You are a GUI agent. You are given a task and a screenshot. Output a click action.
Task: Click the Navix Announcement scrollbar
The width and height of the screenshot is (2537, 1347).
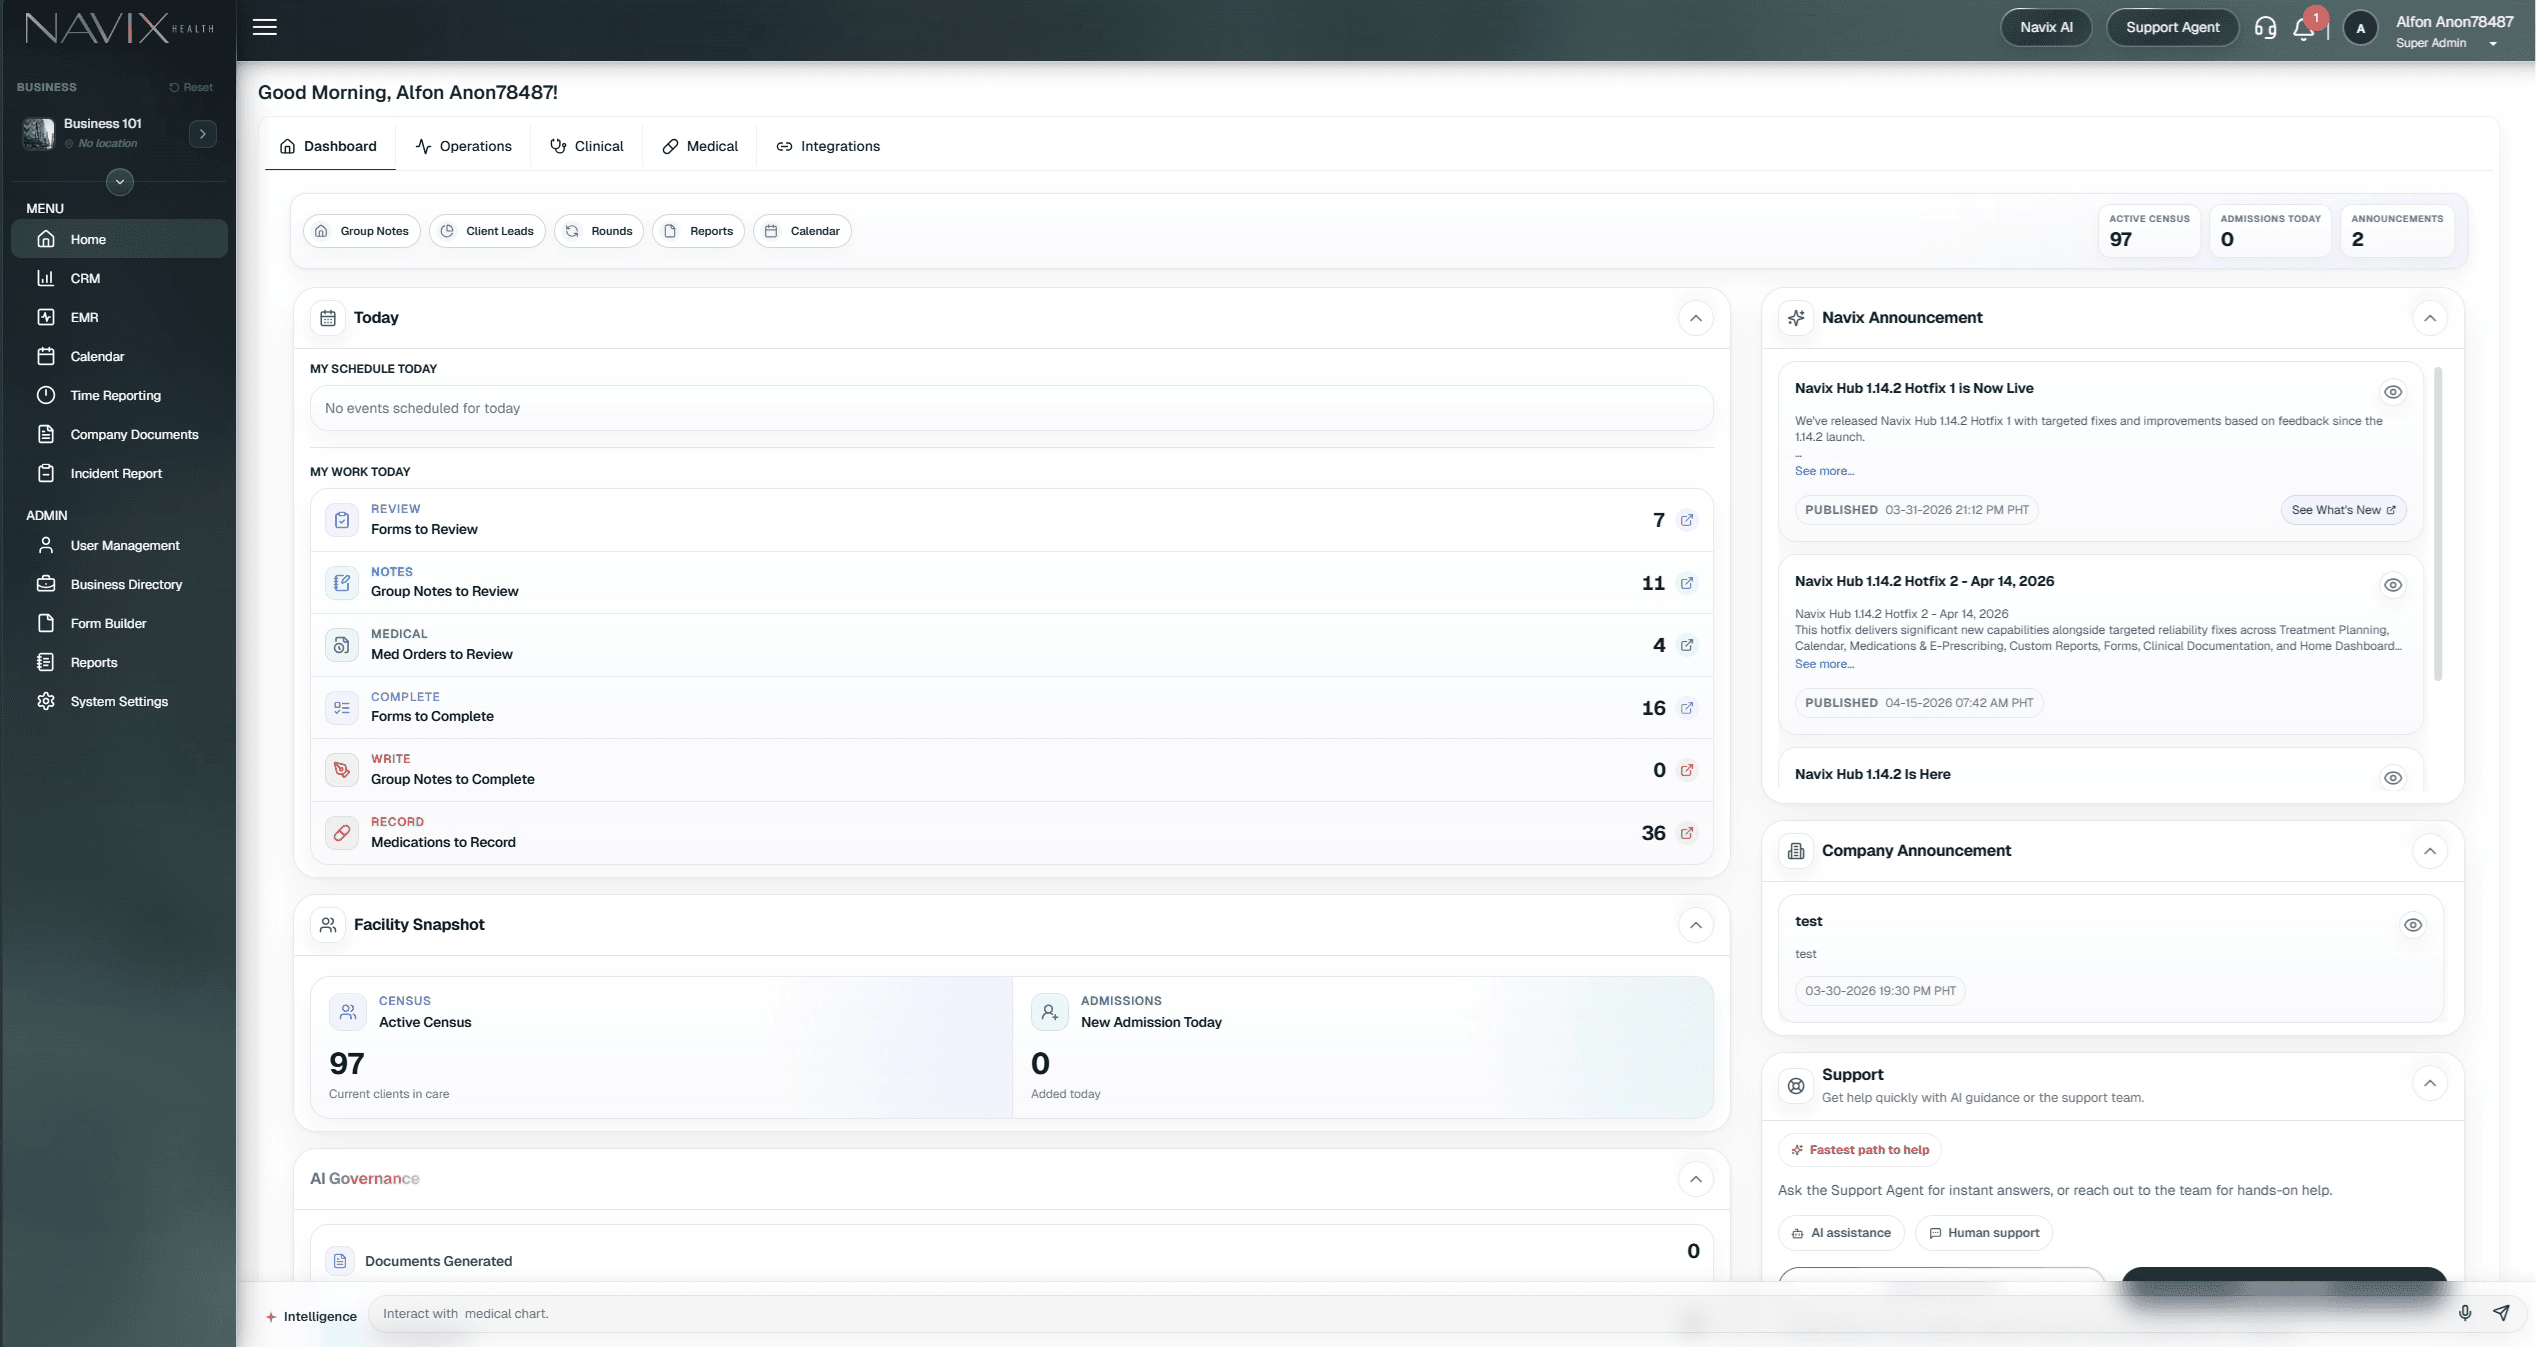(2438, 525)
